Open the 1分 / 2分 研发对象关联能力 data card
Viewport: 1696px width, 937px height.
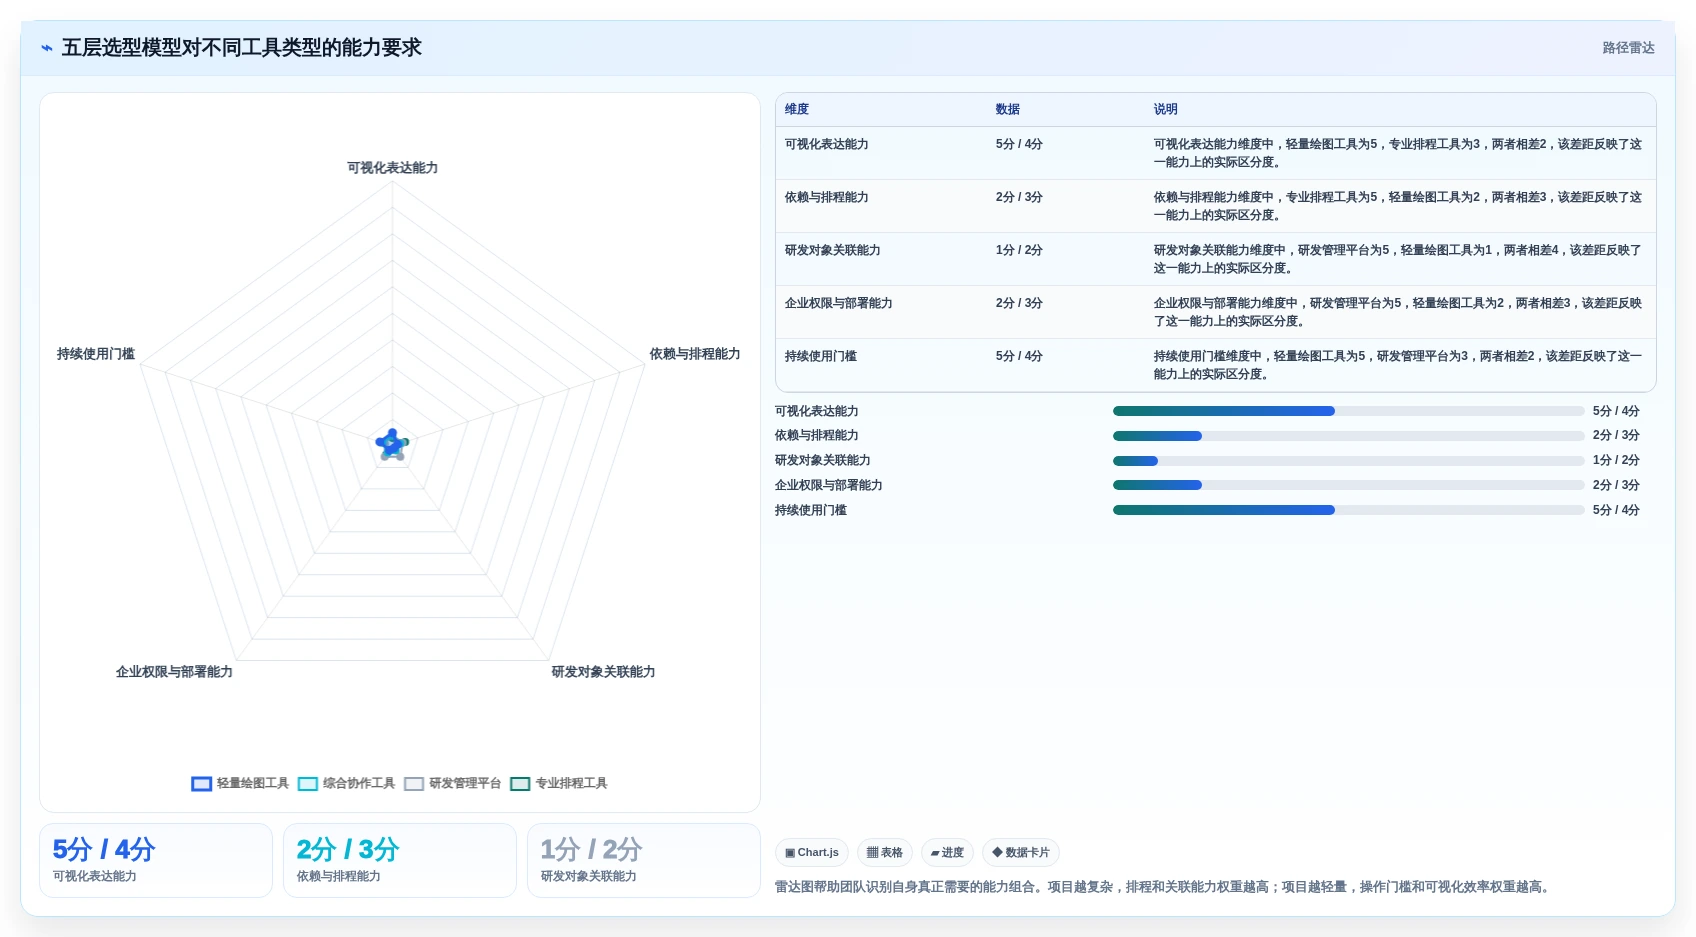point(644,861)
